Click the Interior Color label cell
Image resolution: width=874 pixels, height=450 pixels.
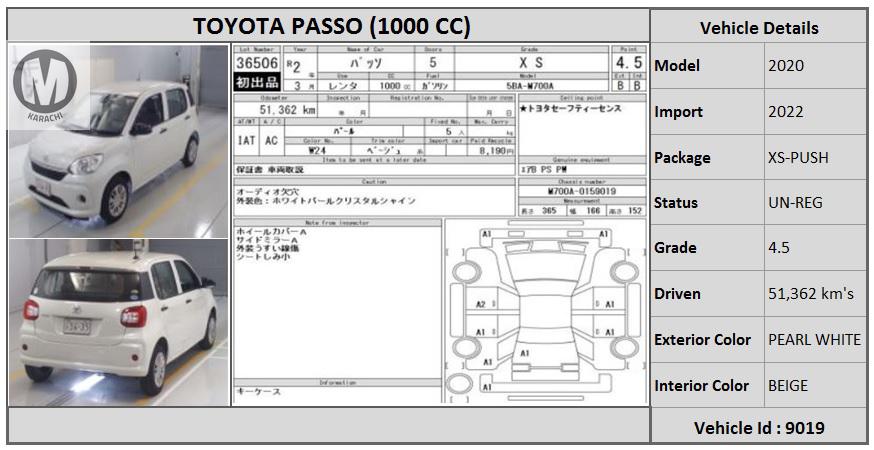(x=707, y=385)
